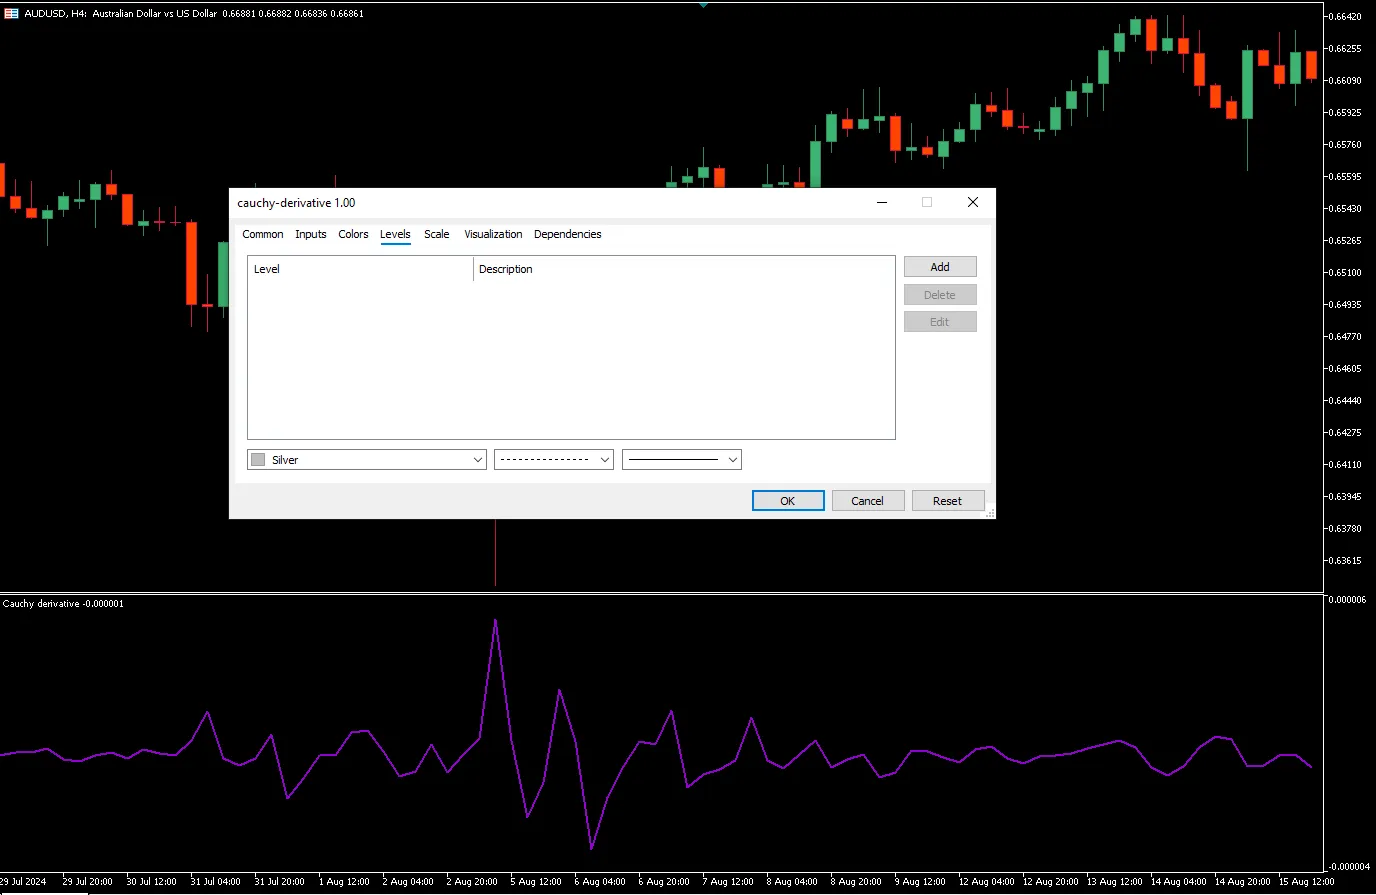Close the cauchy-derivative dialog window

point(972,202)
